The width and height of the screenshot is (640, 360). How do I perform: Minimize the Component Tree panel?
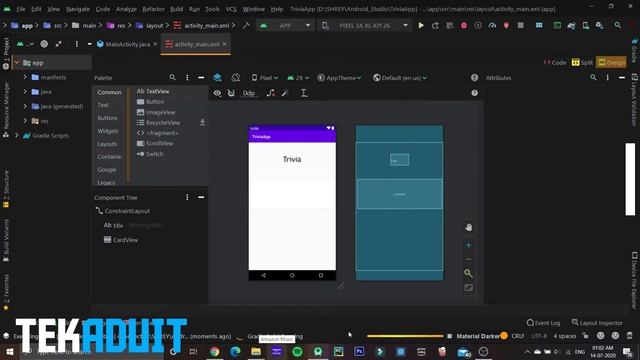201,197
